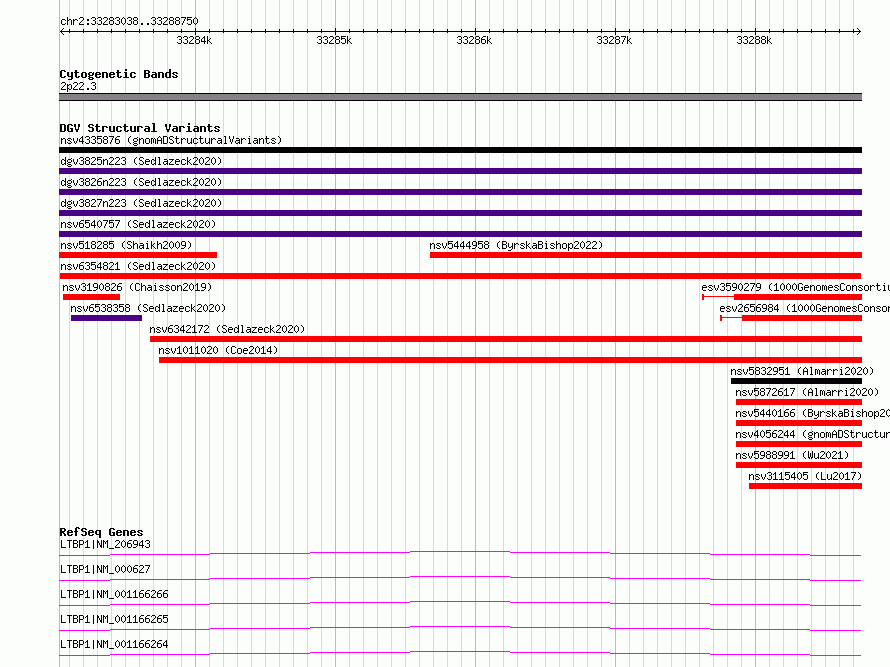This screenshot has height=667, width=890.
Task: Select the black nsv4335876 variant bar
Action: pos(460,150)
